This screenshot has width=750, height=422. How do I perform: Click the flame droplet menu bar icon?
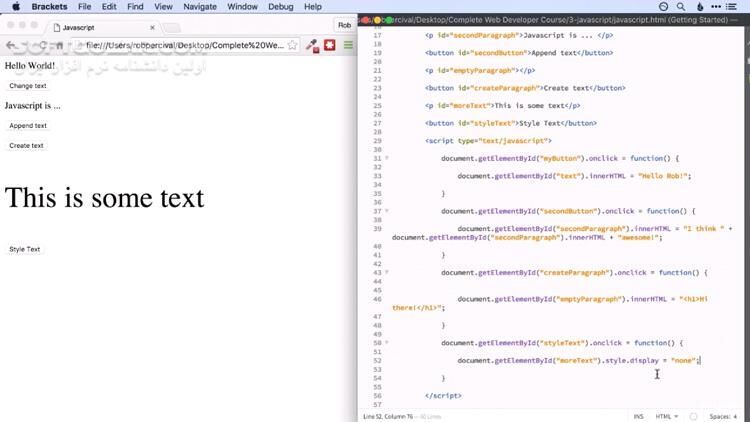pyautogui.click(x=700, y=7)
